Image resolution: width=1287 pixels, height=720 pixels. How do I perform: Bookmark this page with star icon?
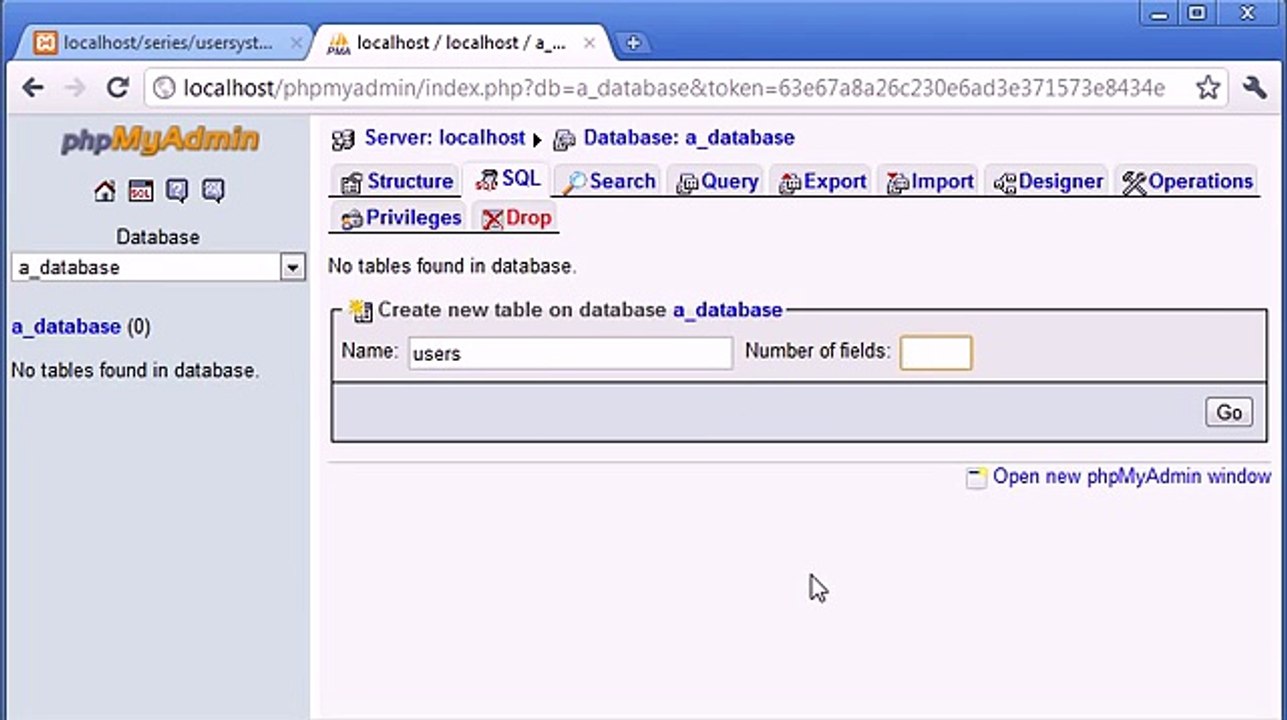[1208, 88]
